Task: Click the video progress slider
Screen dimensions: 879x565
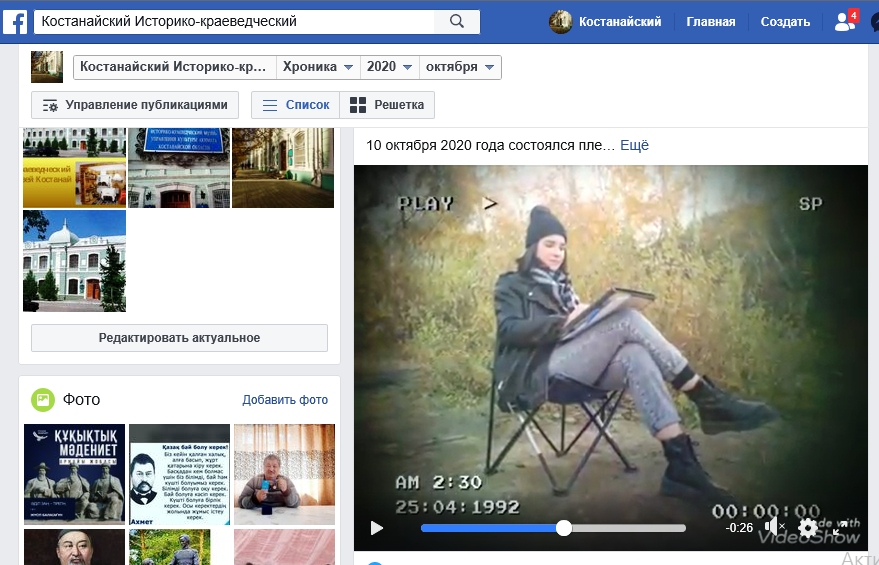Action: pos(553,528)
